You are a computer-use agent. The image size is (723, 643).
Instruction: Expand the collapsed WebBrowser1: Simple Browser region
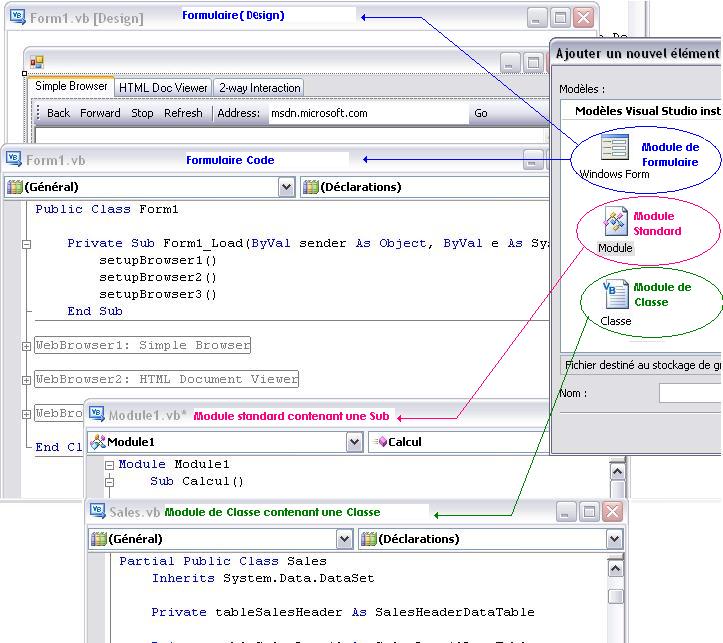(x=26, y=345)
